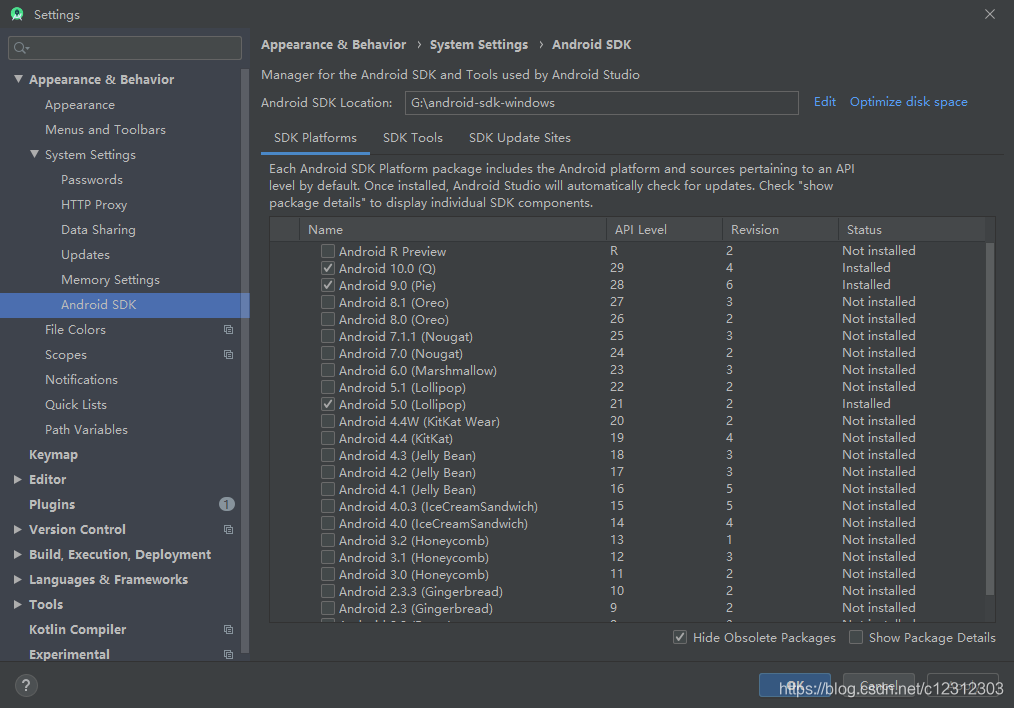Click the OK button
This screenshot has width=1014, height=708.
tap(795, 685)
